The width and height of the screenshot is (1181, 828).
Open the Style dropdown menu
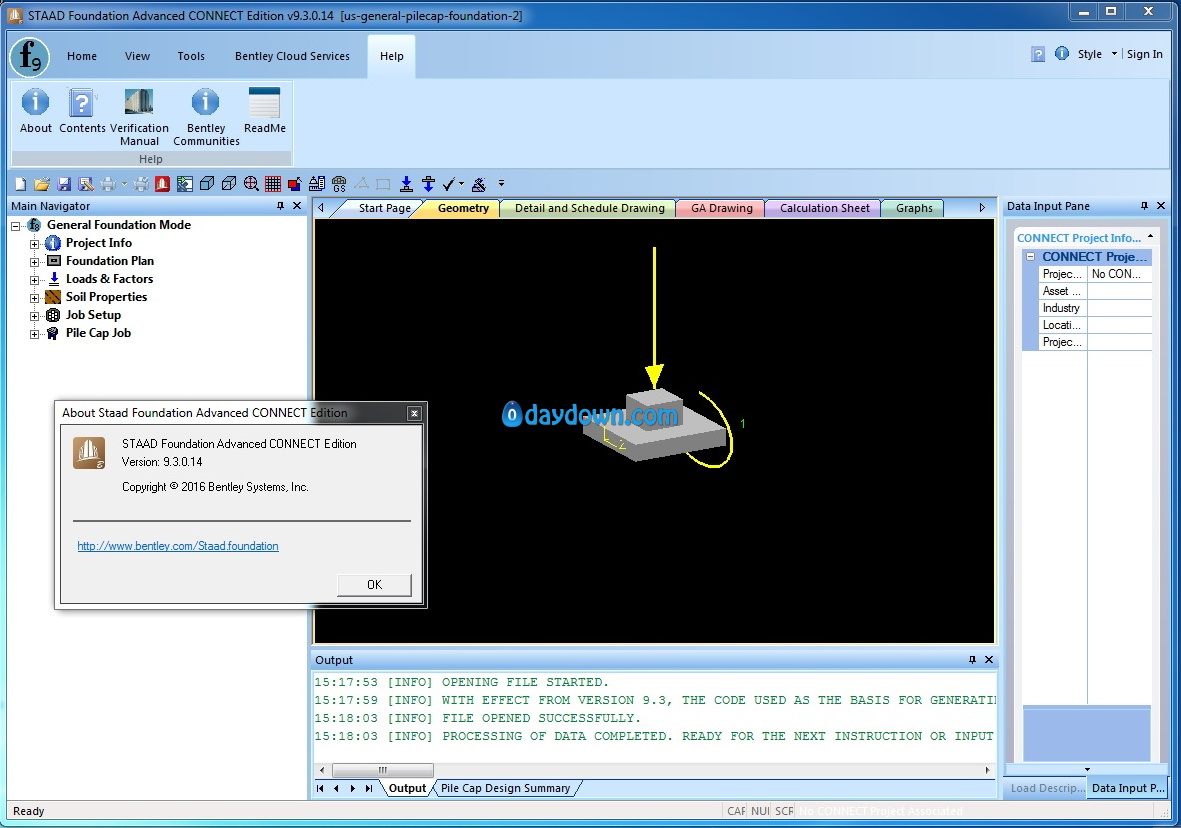click(1096, 54)
